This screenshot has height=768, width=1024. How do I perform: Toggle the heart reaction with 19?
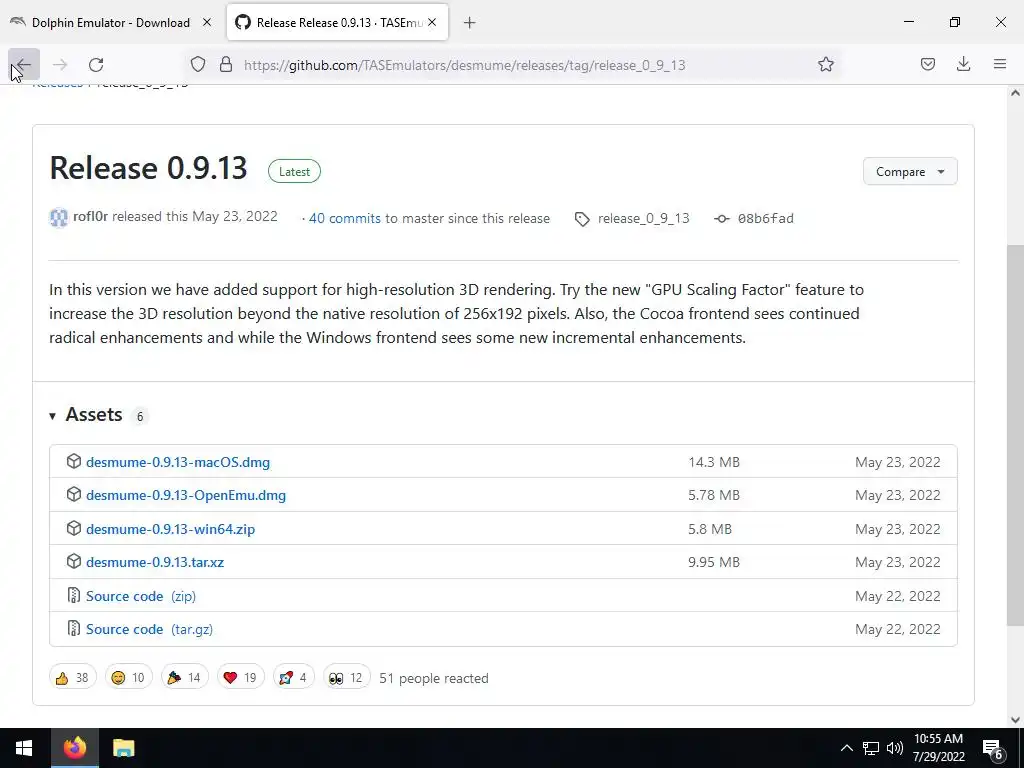(241, 677)
